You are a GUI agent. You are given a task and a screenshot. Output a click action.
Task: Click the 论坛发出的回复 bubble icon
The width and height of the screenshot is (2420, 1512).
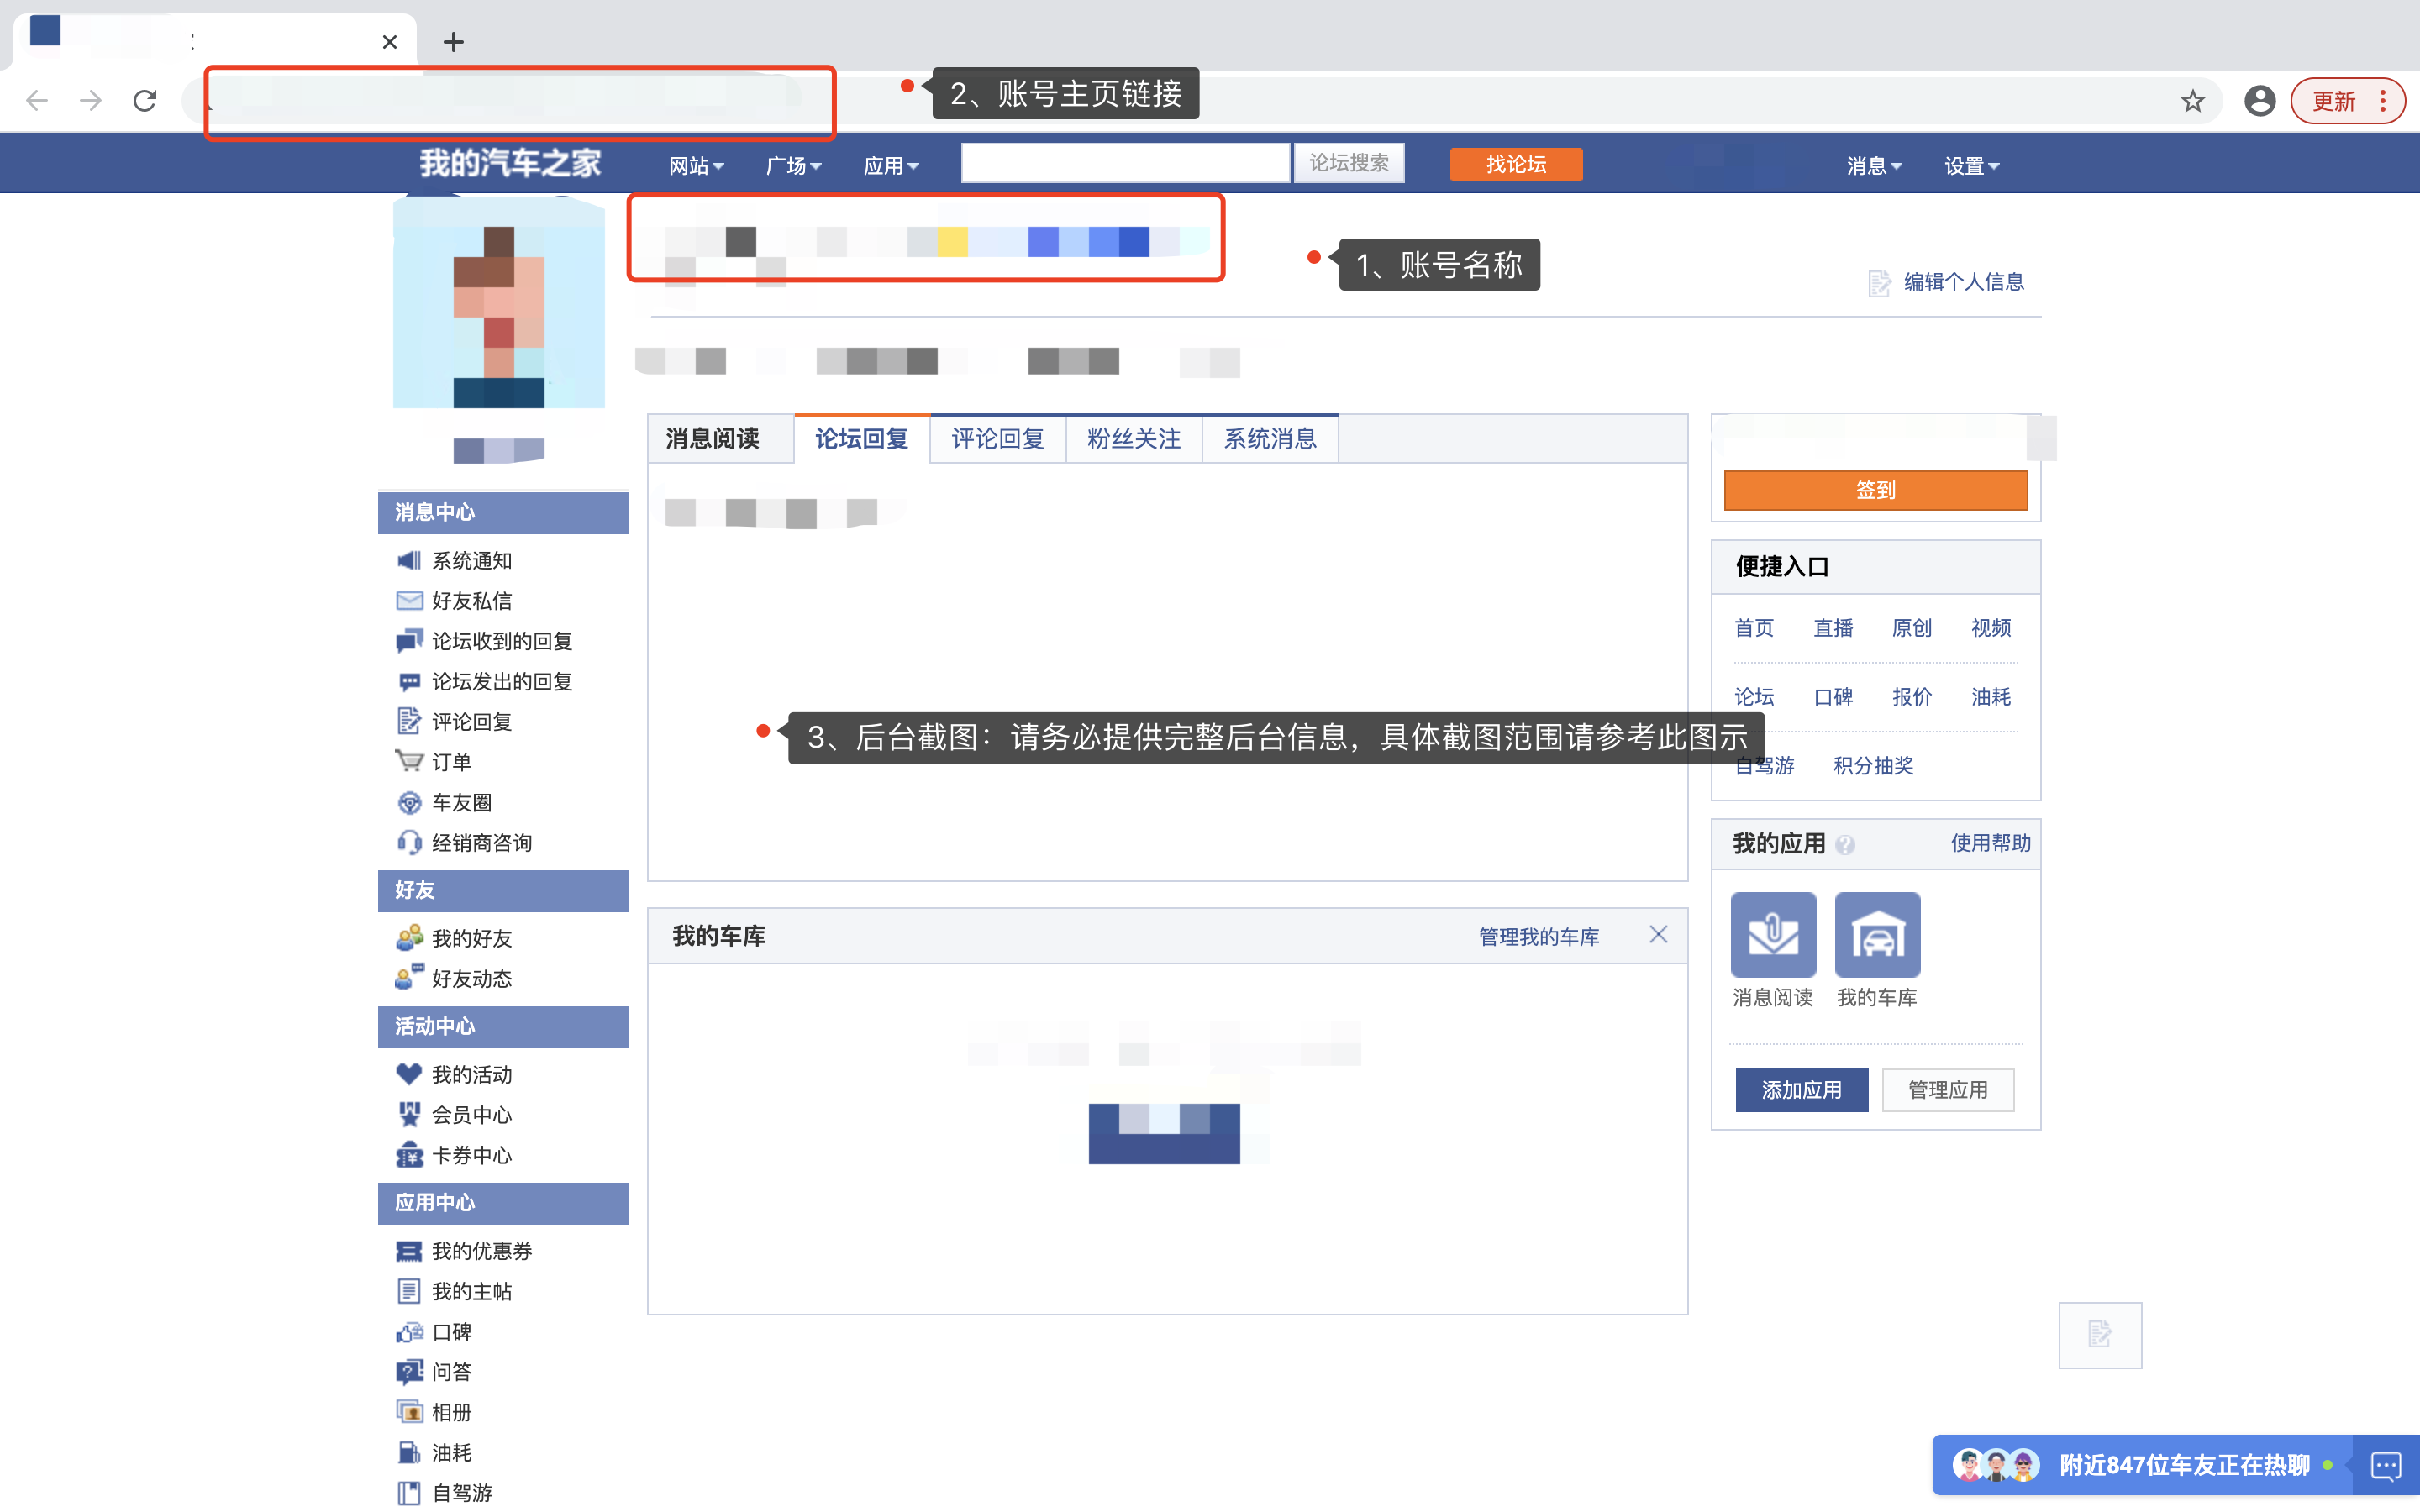[409, 682]
